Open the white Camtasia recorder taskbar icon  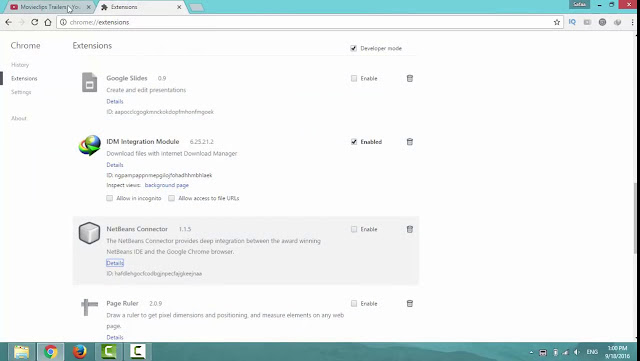pyautogui.click(x=138, y=352)
